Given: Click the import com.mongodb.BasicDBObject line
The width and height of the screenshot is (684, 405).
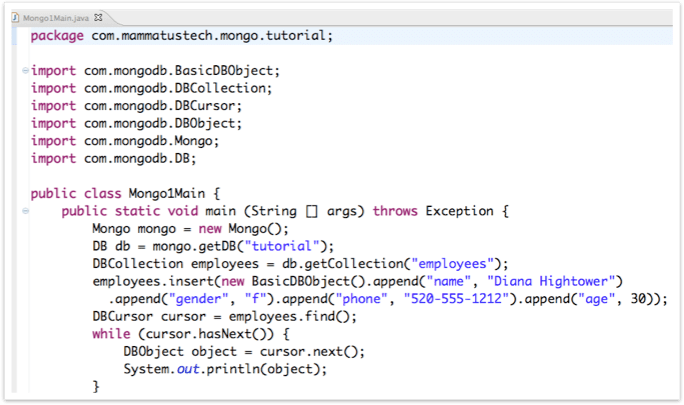Looking at the screenshot, I should pos(155,71).
